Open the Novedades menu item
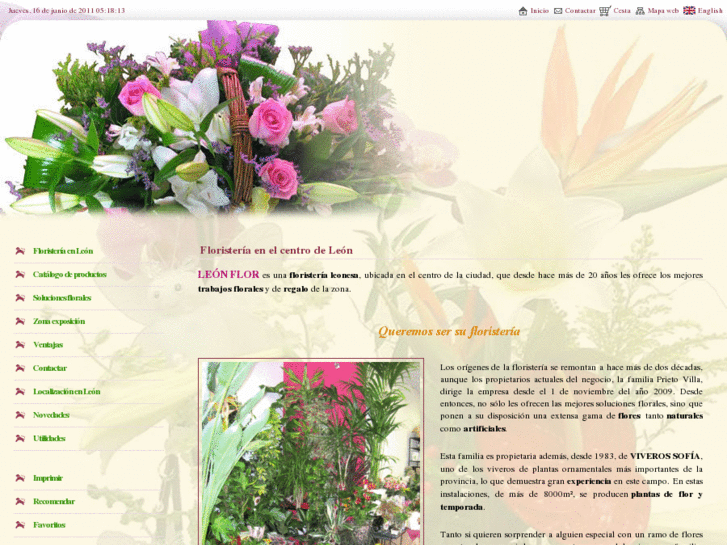 (x=51, y=415)
